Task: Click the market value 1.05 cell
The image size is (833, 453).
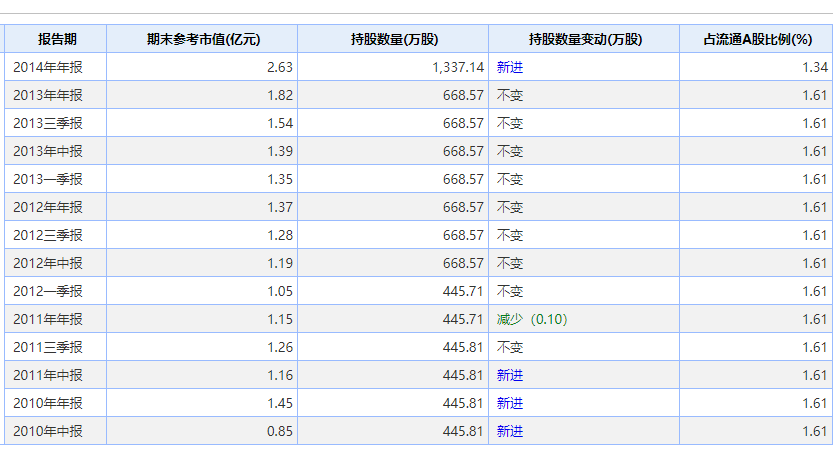Action: pos(202,291)
